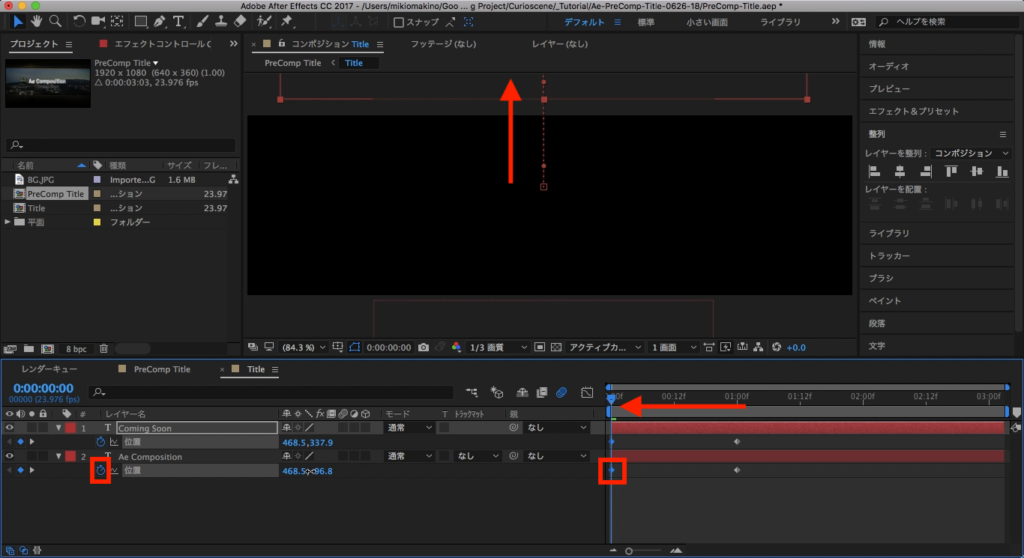Viewport: 1024px width, 558px height.
Task: Select the Puppet Pin tool
Action: 287,21
